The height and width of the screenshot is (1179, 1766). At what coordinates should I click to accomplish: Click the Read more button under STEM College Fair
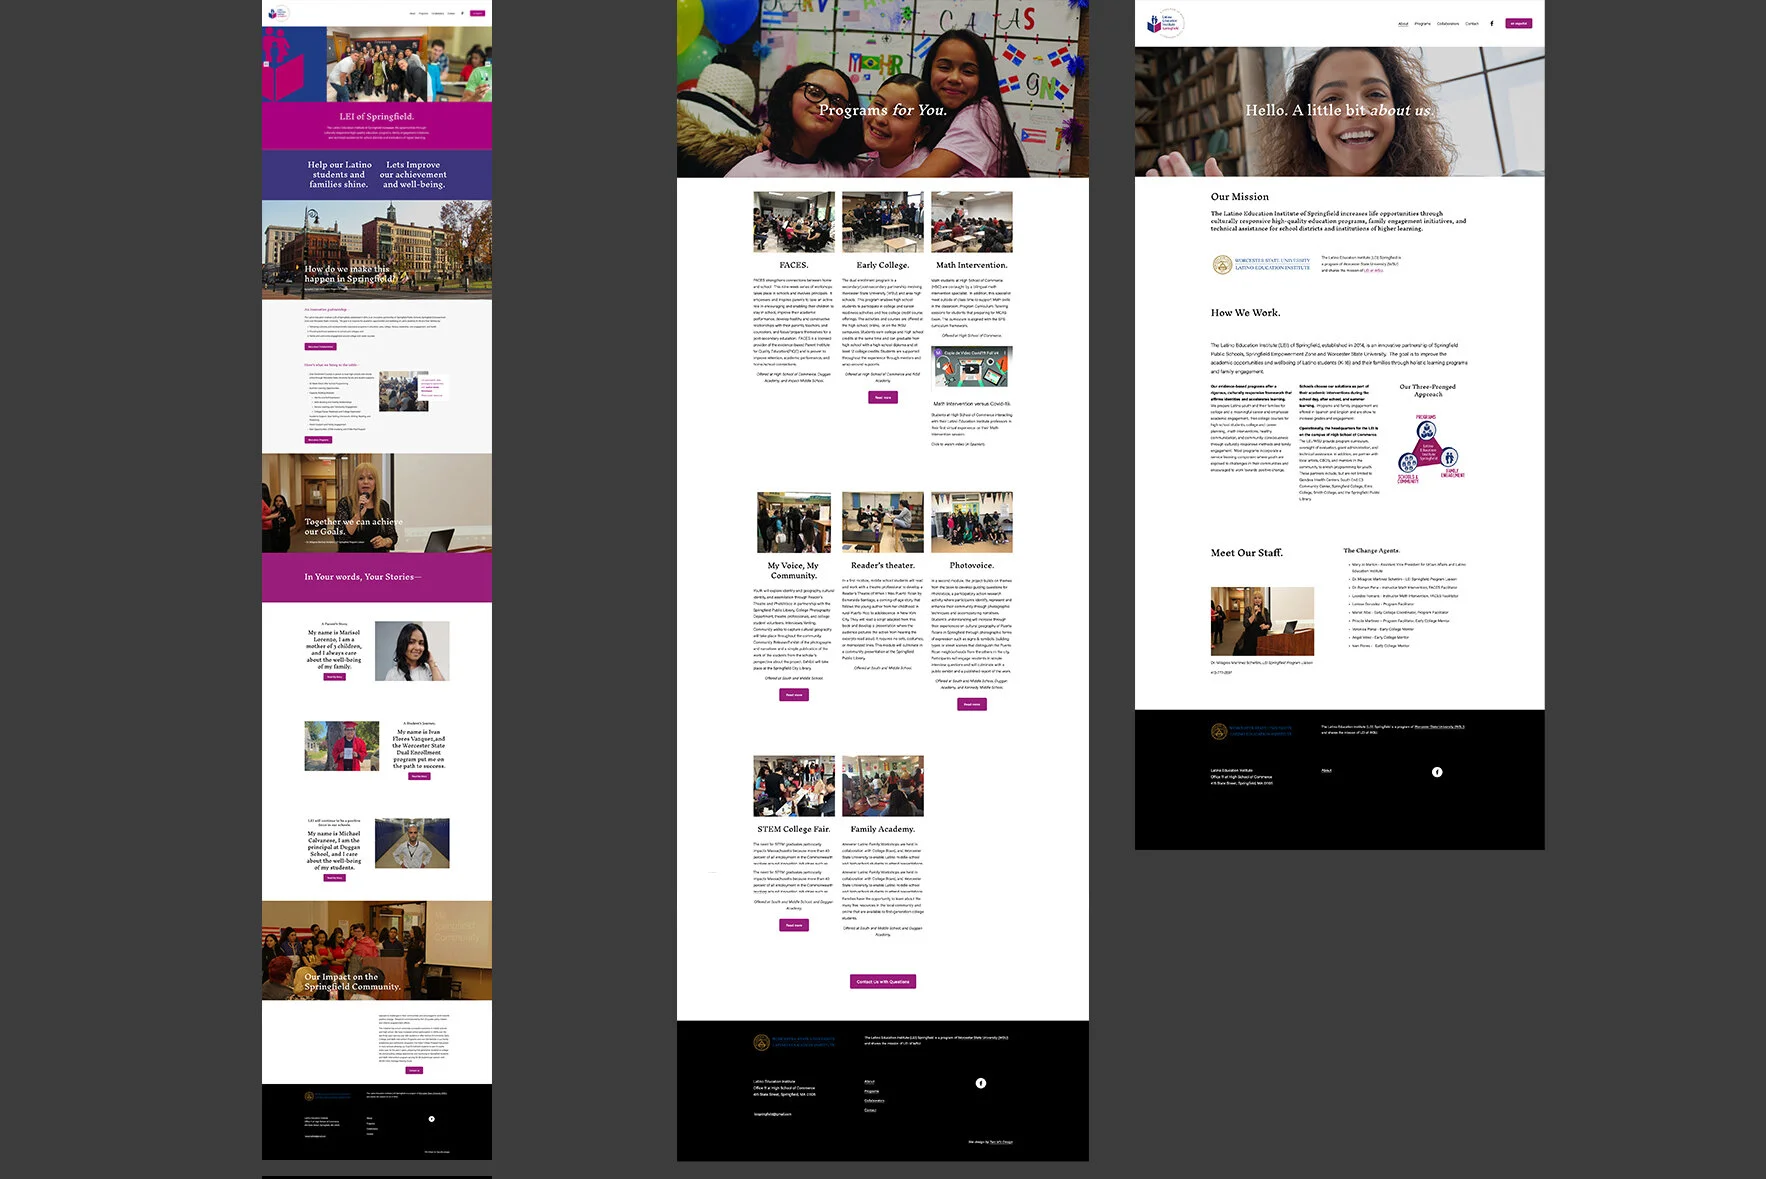coord(794,925)
